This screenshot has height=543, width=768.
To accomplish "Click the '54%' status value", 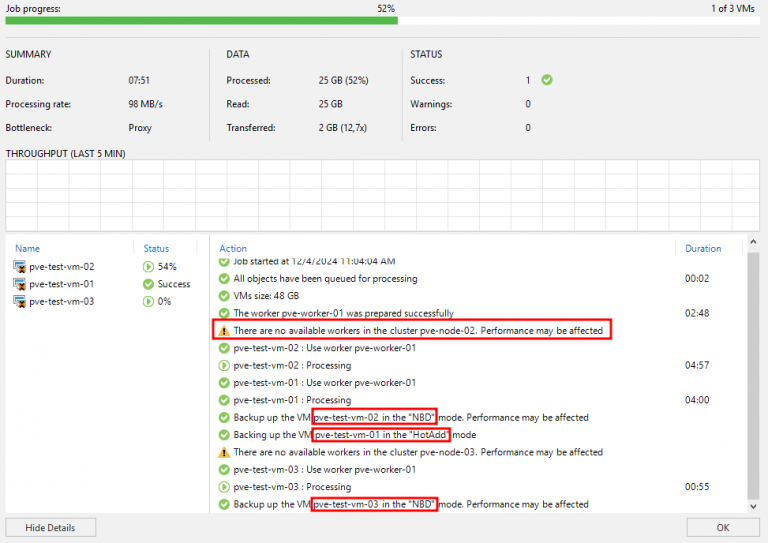I will [x=167, y=267].
